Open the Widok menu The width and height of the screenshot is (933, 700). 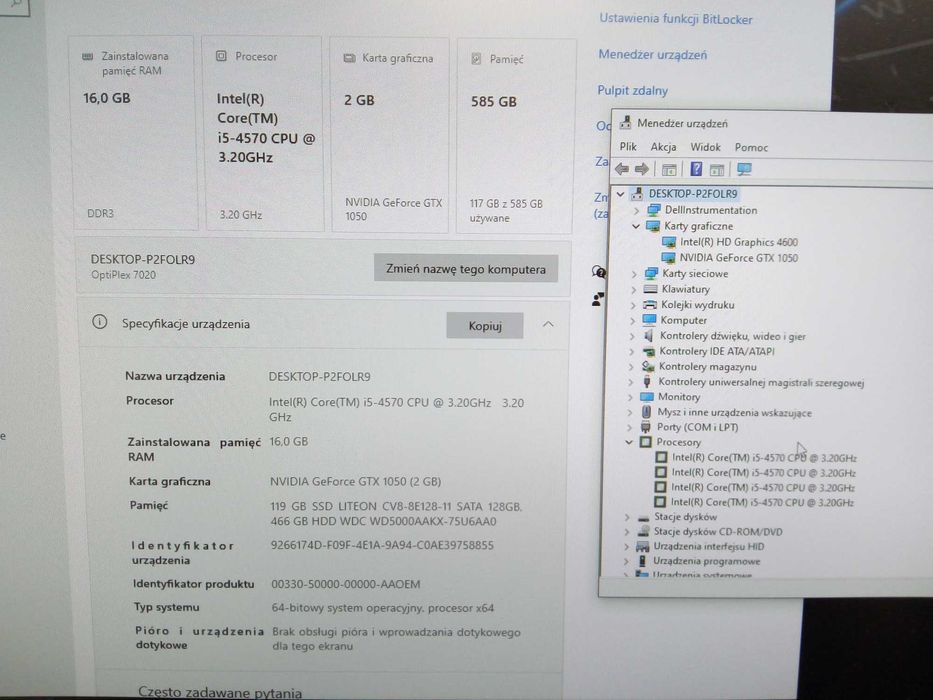705,147
